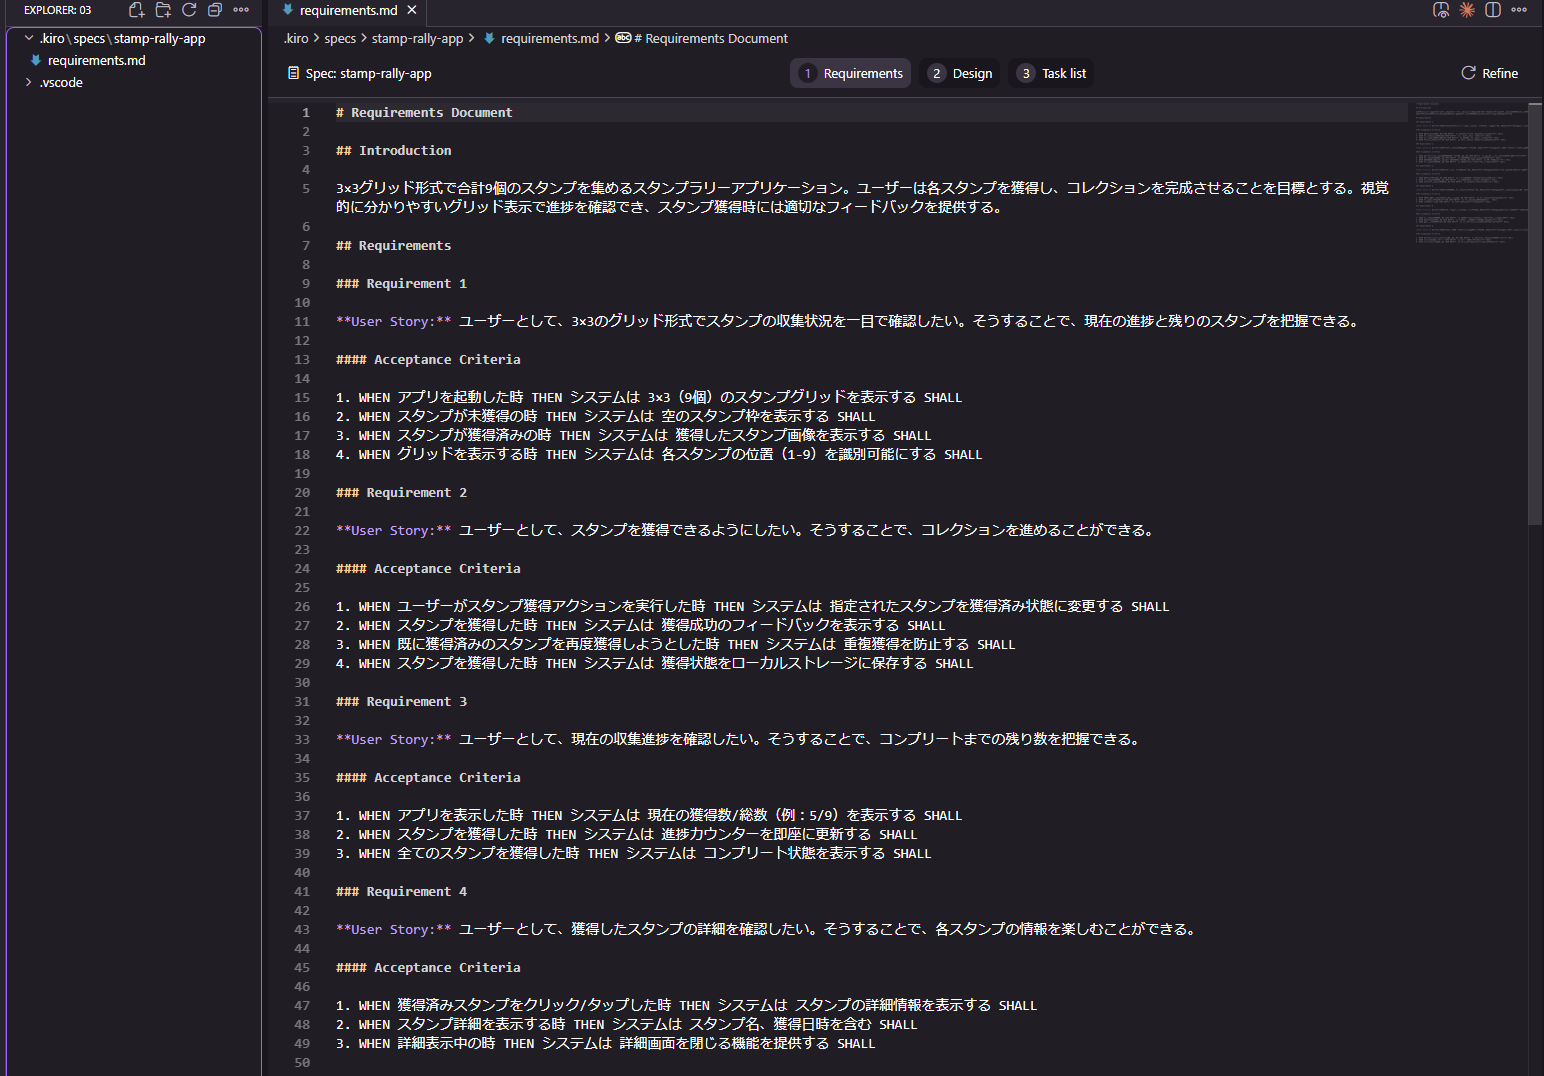Open the editor's more actions ellipsis menu
Image resolution: width=1544 pixels, height=1076 pixels.
[x=1519, y=10]
